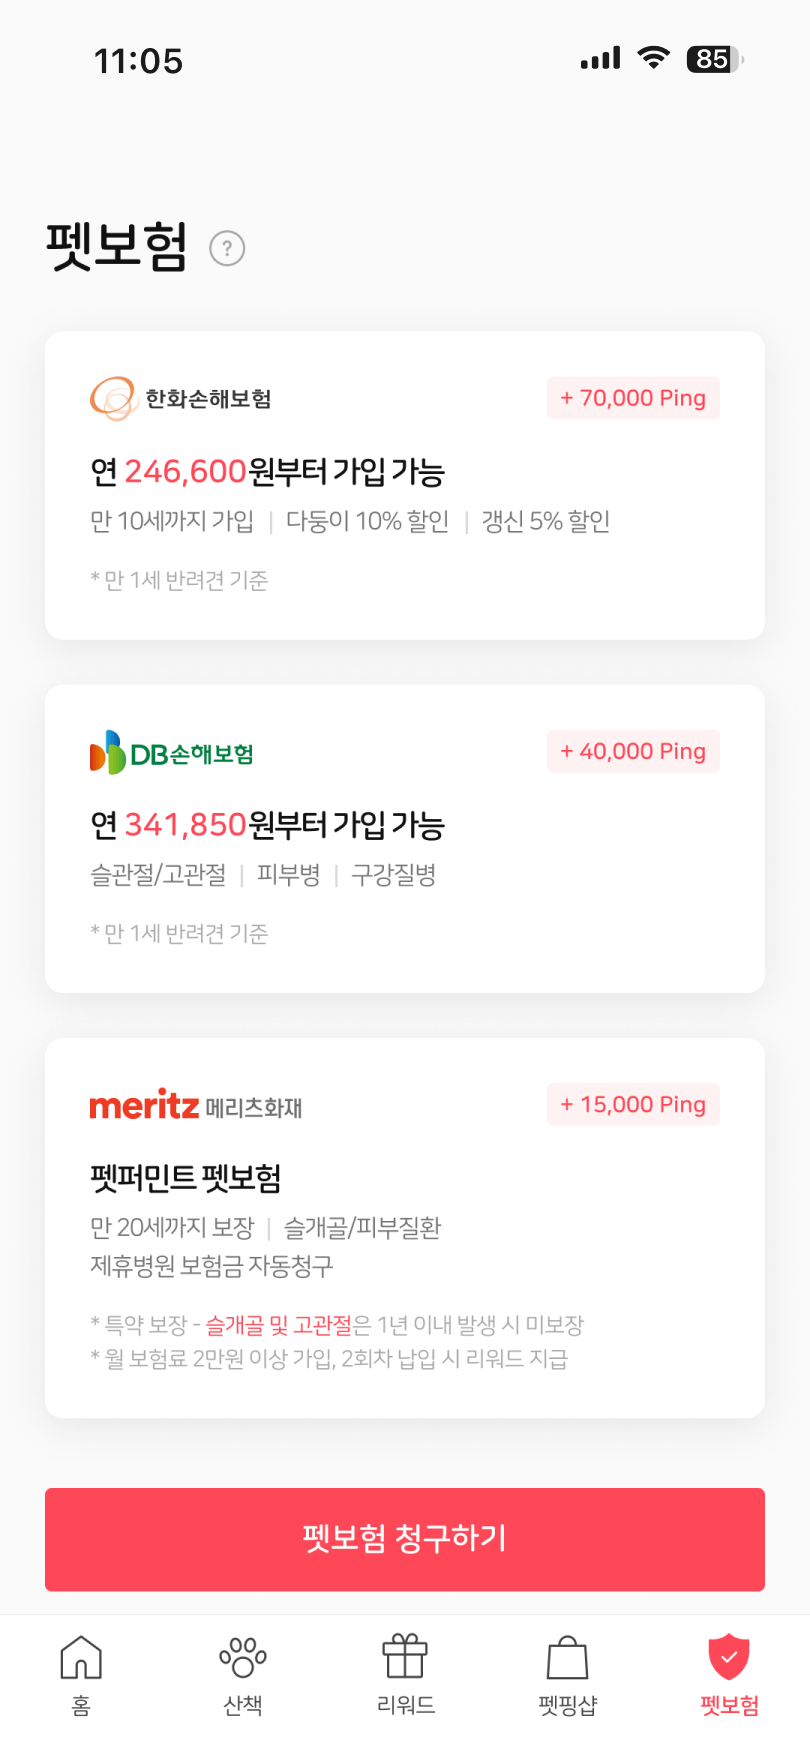810x1740 pixels.
Task: Tap the +40,000 Ping reward badge
Action: (x=633, y=751)
